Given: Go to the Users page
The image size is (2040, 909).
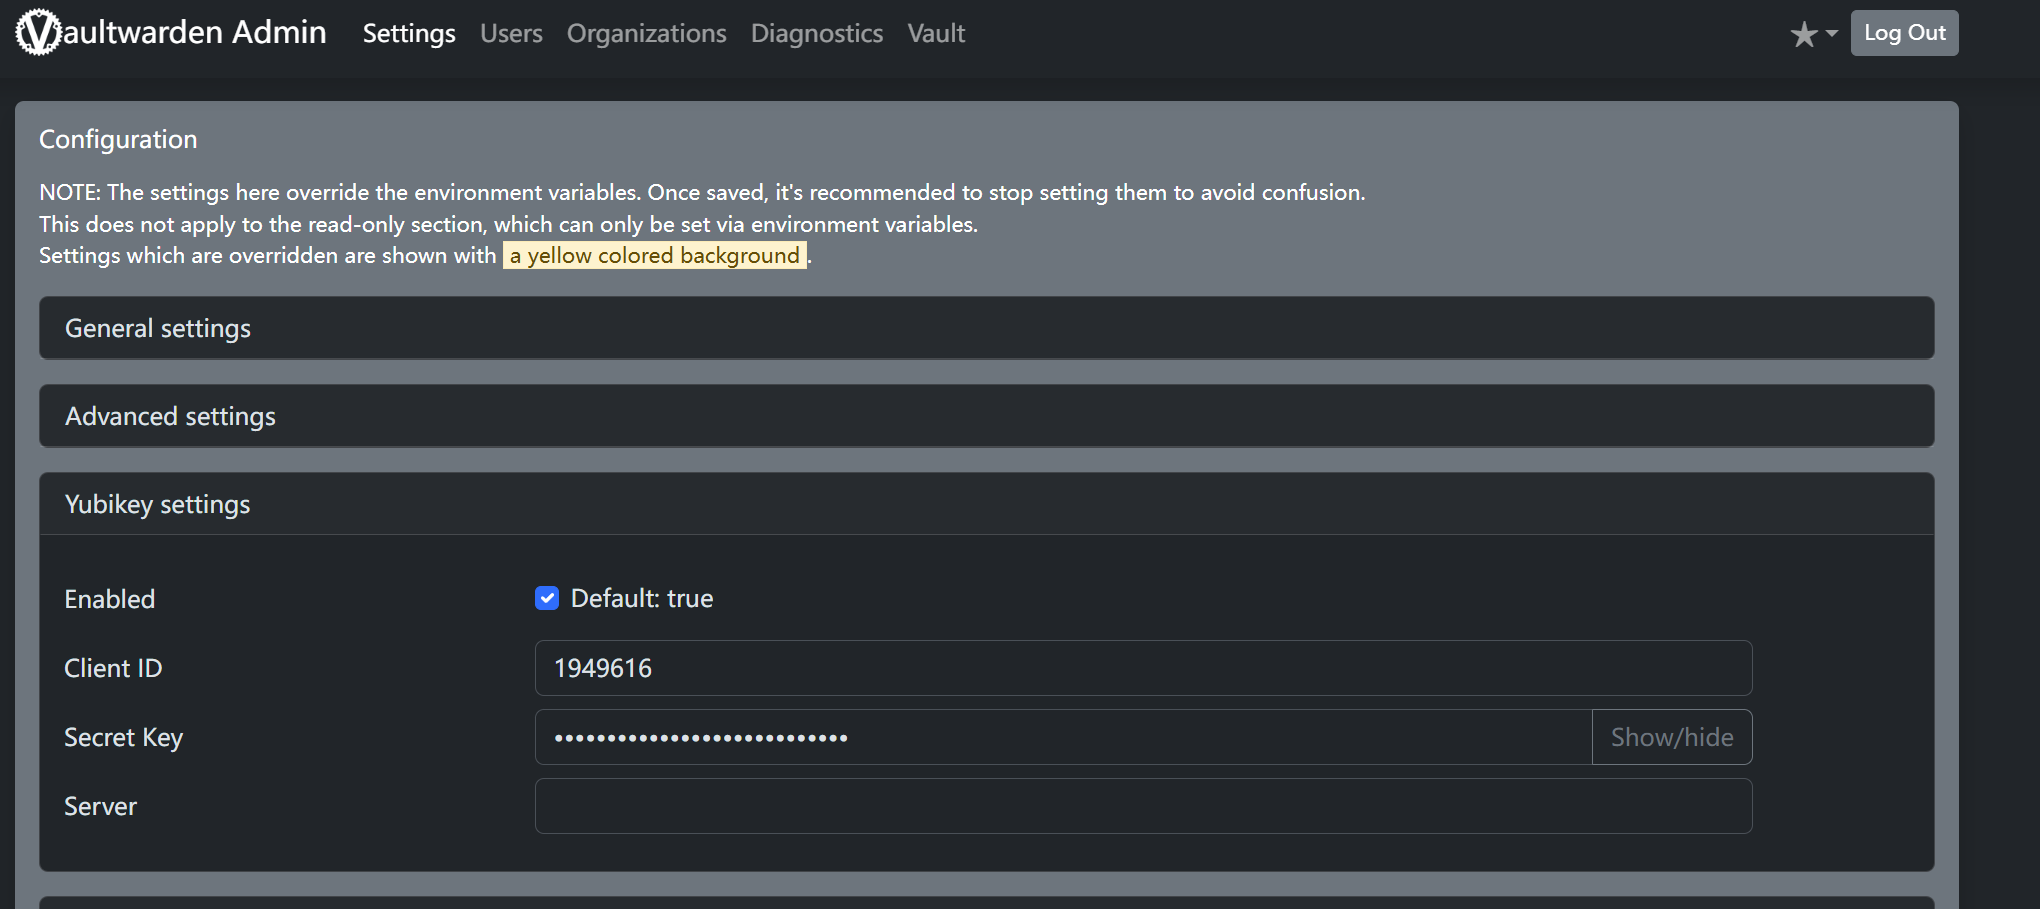Looking at the screenshot, I should tap(511, 34).
